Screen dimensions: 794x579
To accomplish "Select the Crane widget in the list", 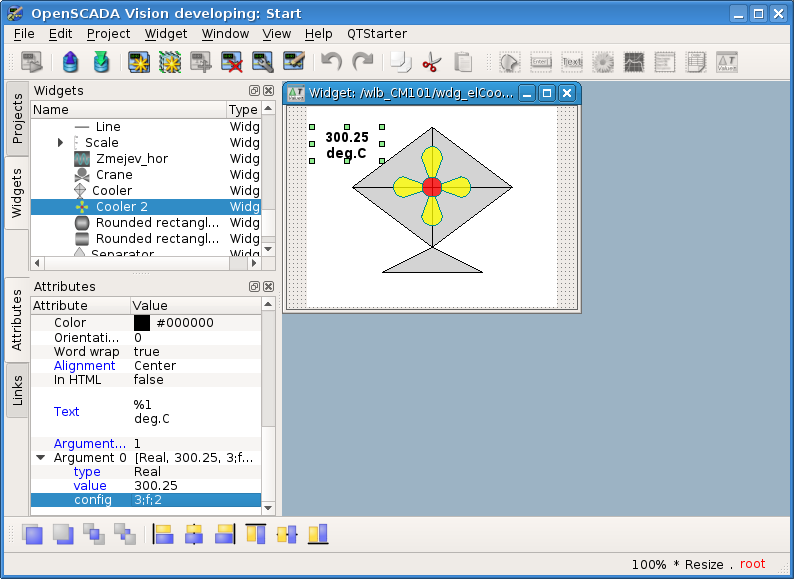I will pyautogui.click(x=114, y=175).
